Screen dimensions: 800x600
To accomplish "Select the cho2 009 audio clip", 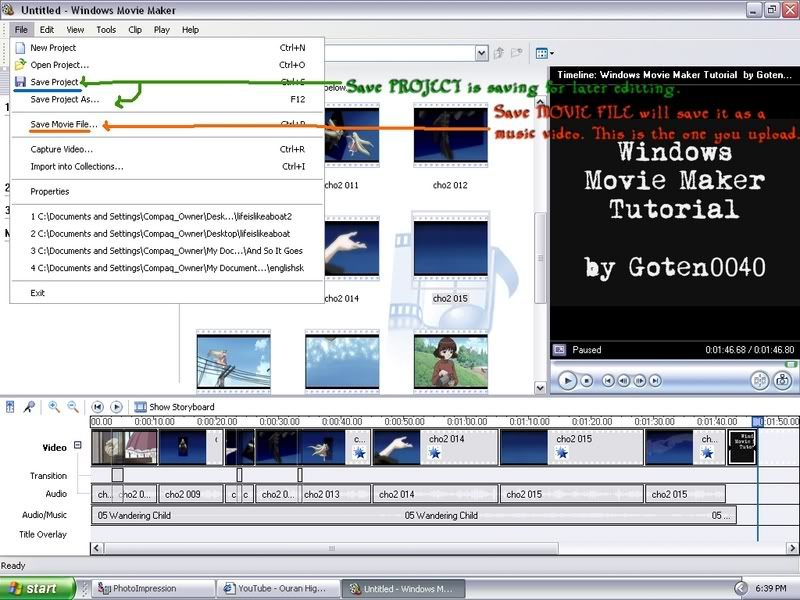I will 191,494.
